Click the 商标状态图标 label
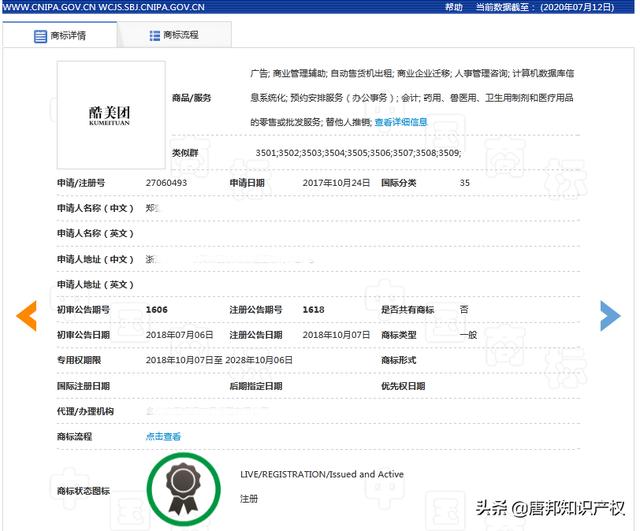 click(83, 491)
